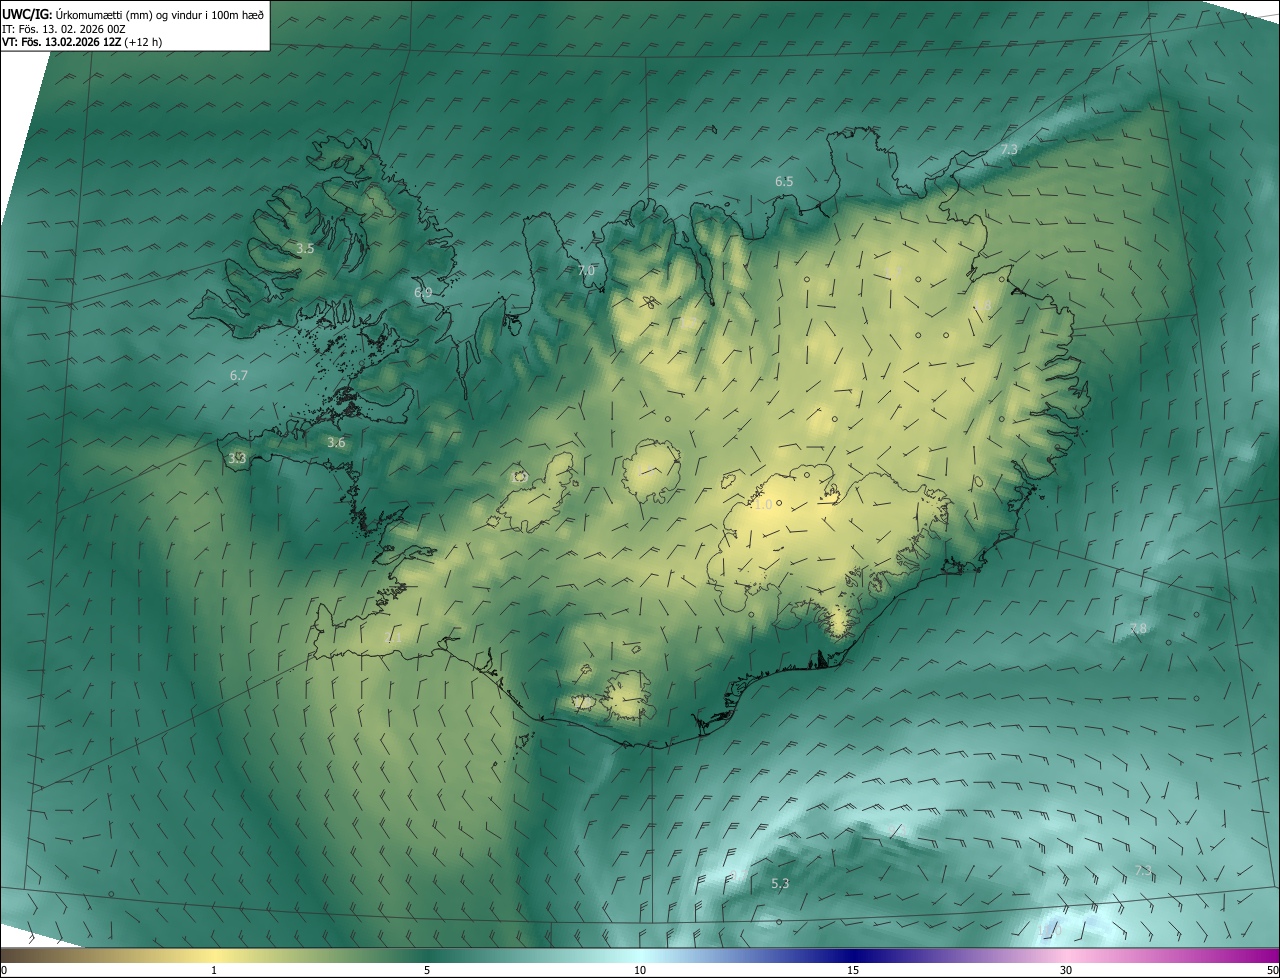Click the 7.0 value label on the map

click(586, 270)
